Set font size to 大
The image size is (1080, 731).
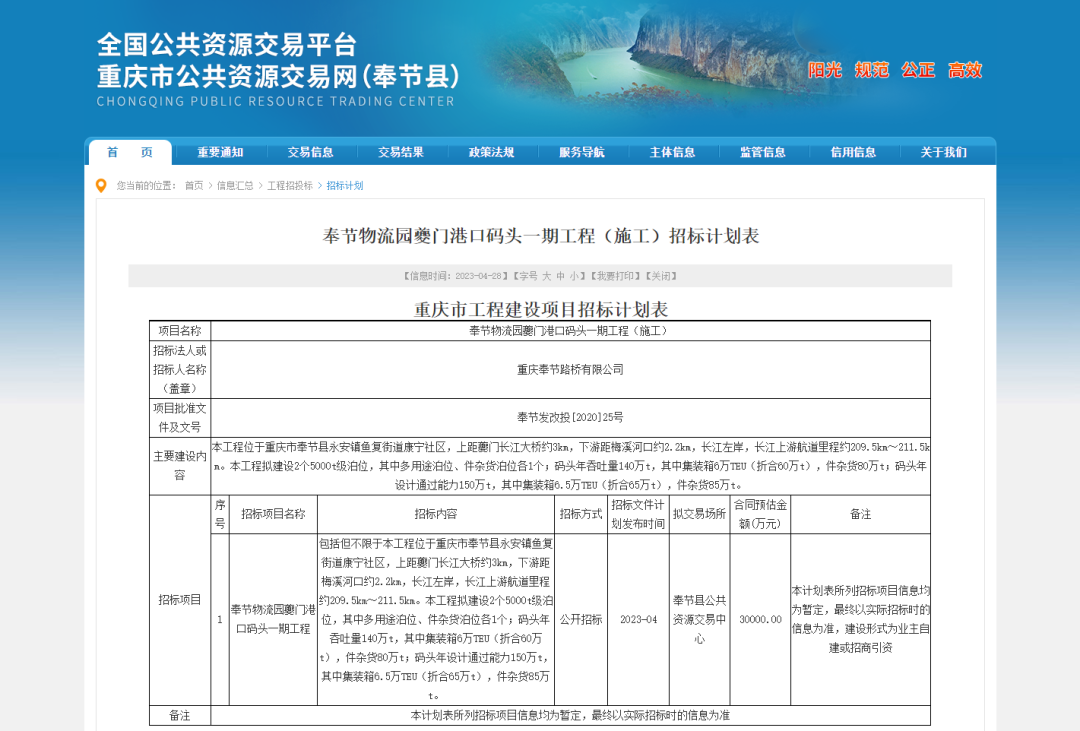click(546, 276)
